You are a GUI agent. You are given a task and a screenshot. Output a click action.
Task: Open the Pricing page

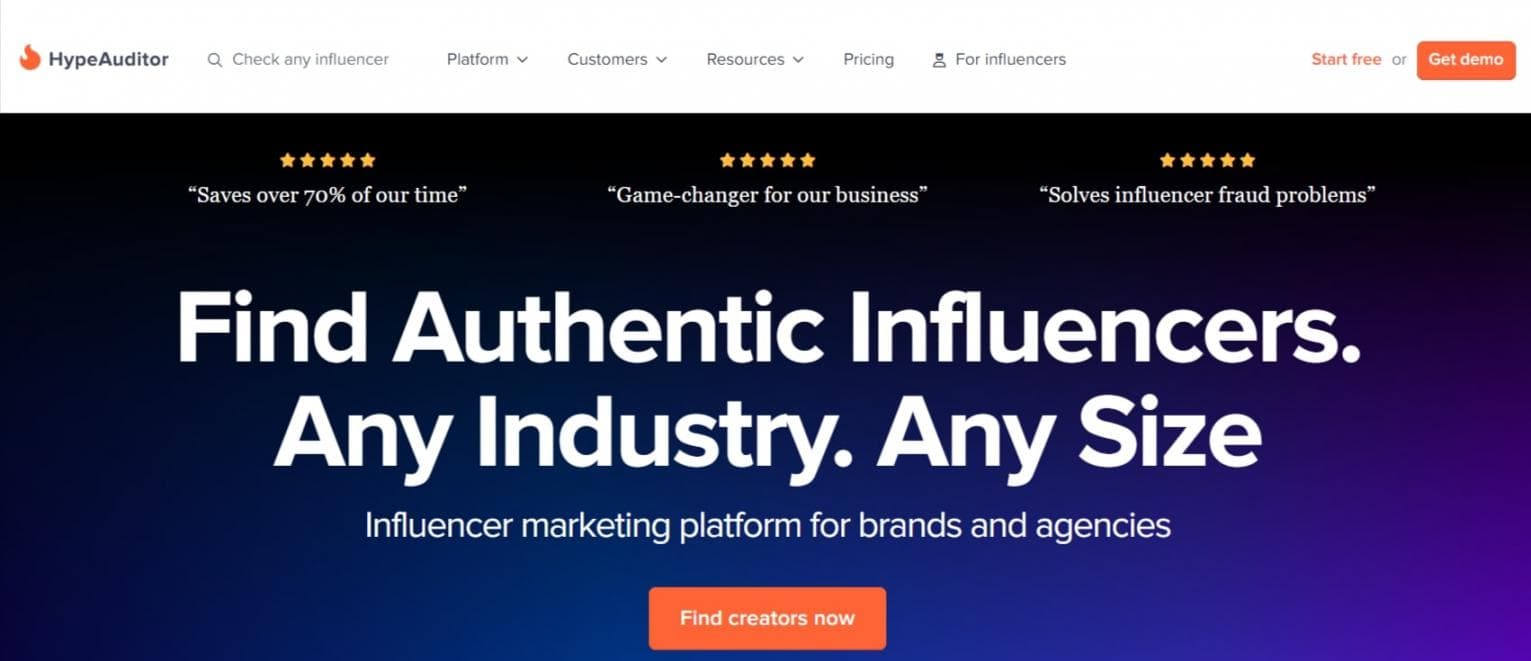868,59
